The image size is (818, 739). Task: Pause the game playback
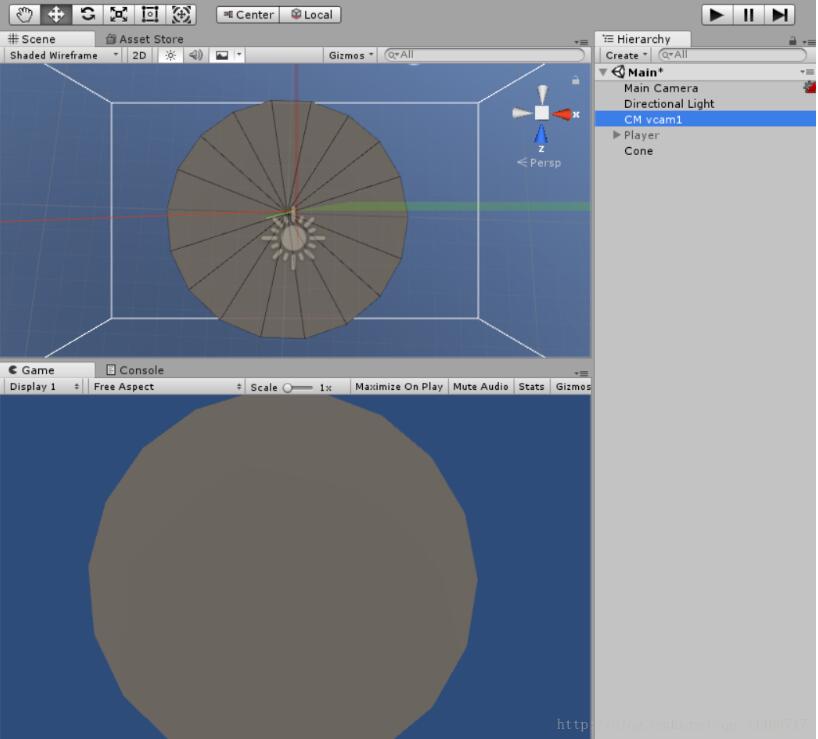(x=748, y=15)
